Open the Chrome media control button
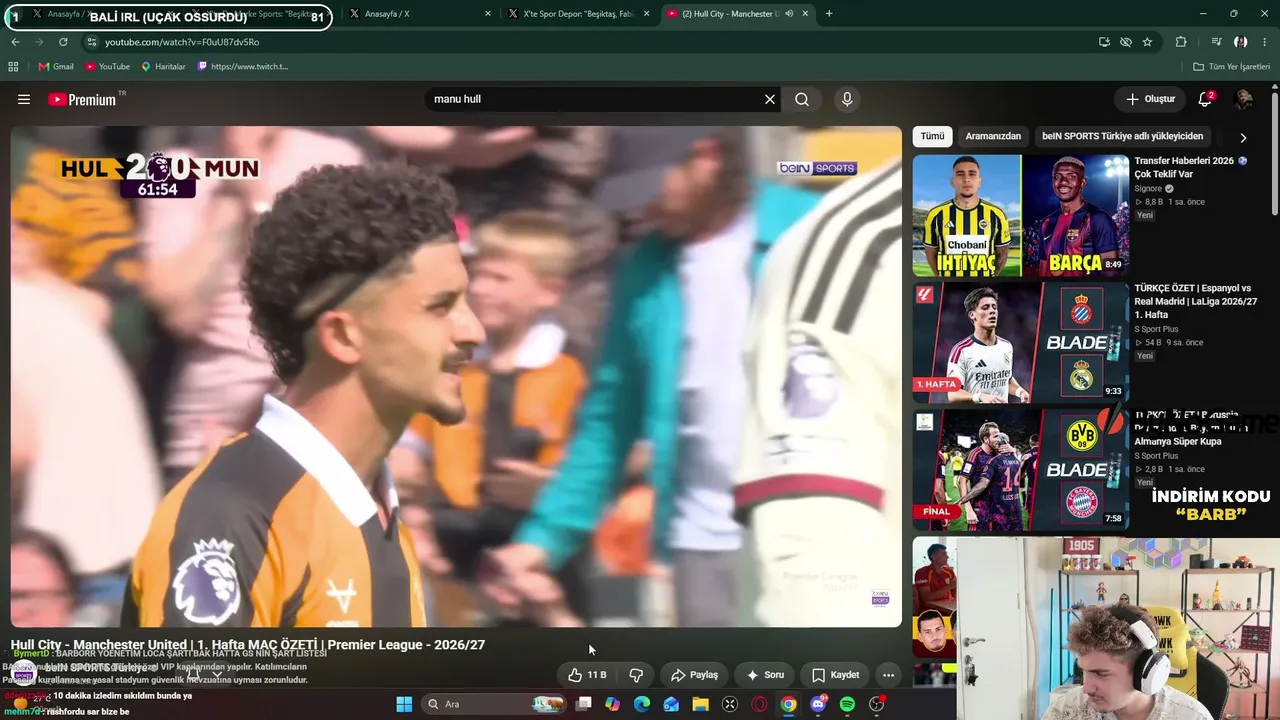The image size is (1280, 720). [1216, 42]
